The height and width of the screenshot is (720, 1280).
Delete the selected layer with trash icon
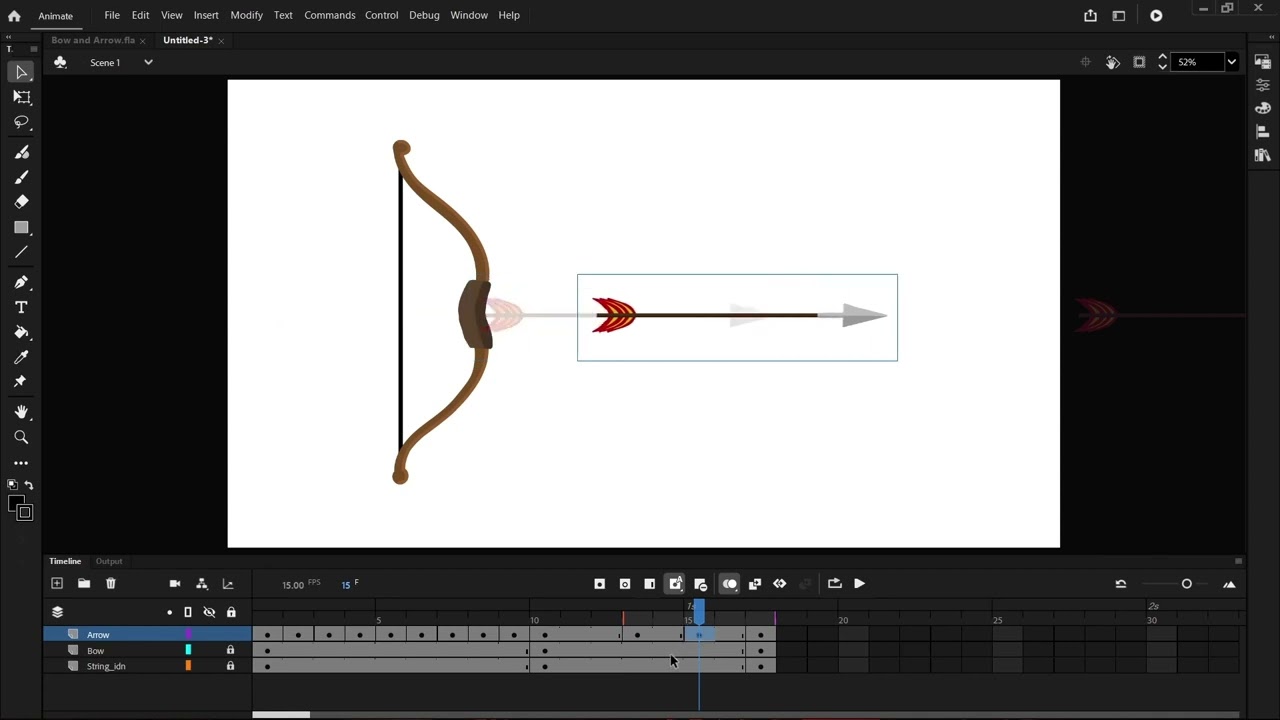(x=111, y=584)
